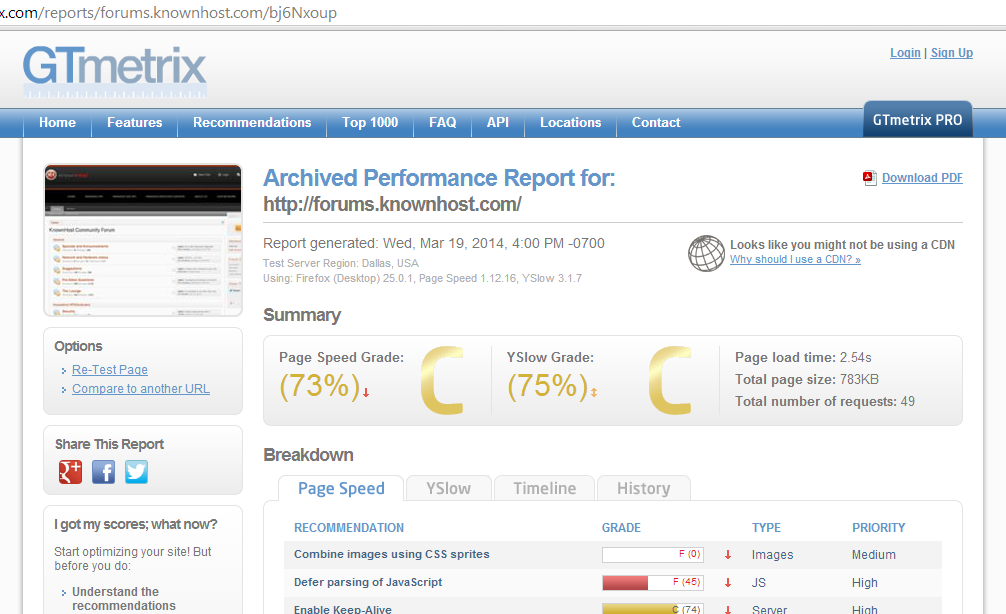Screen dimensions: 1006x614
Task: Select the Page Speed tab
Action: (341, 488)
